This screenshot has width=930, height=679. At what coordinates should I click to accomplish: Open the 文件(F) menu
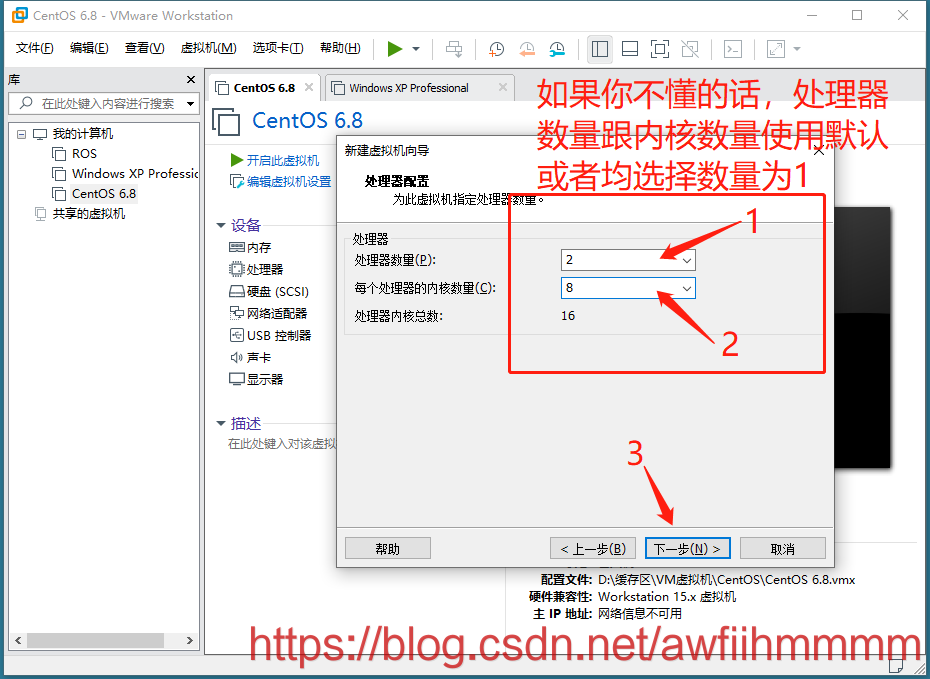click(x=34, y=48)
